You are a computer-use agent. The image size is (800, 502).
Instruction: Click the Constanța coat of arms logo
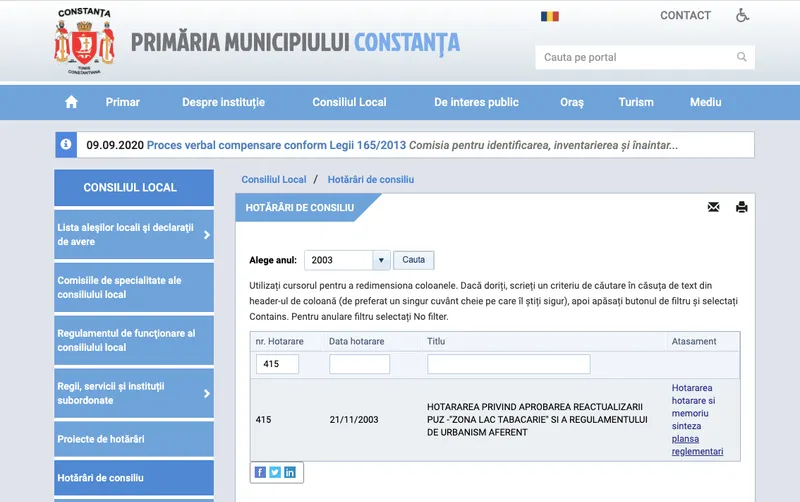point(84,42)
